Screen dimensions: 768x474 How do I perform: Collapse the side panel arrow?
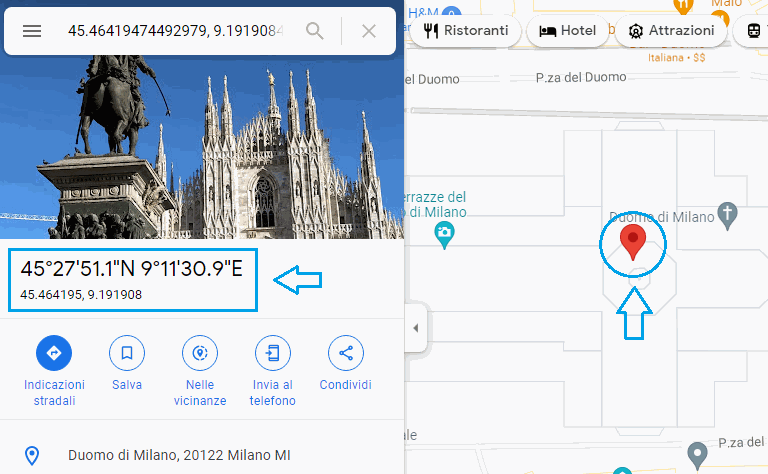(416, 328)
